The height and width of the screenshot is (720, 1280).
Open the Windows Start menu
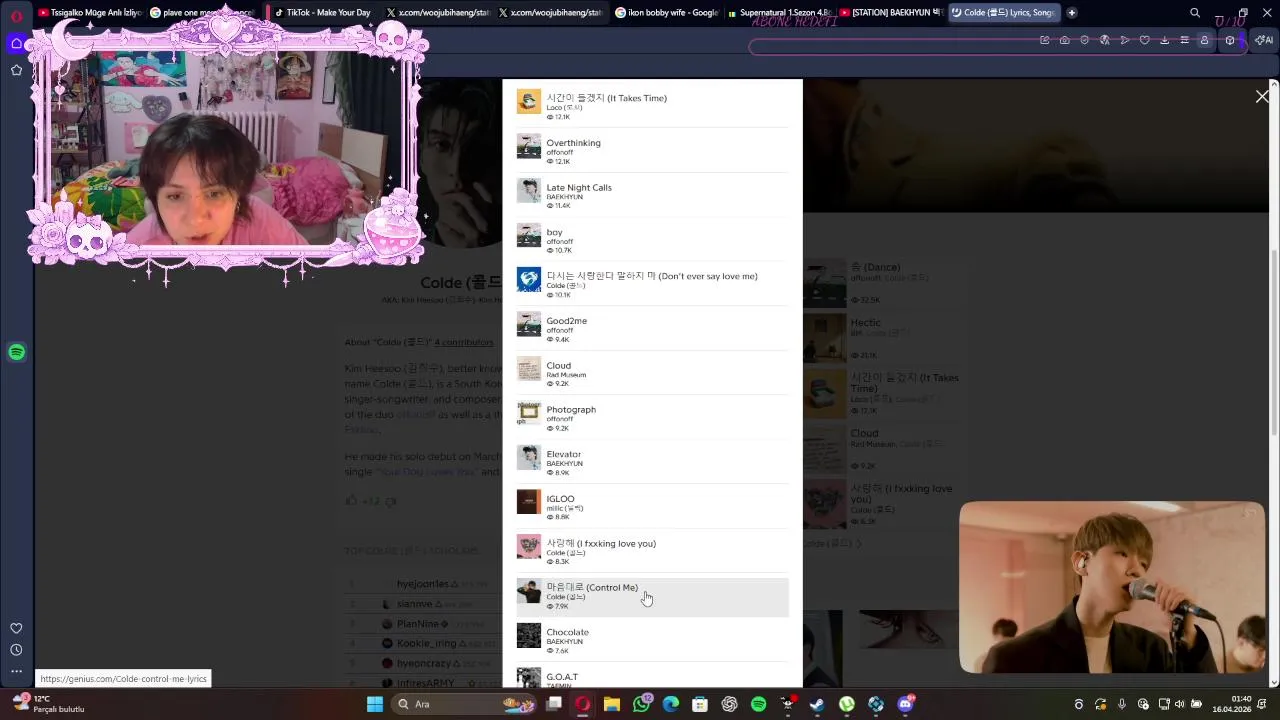374,704
